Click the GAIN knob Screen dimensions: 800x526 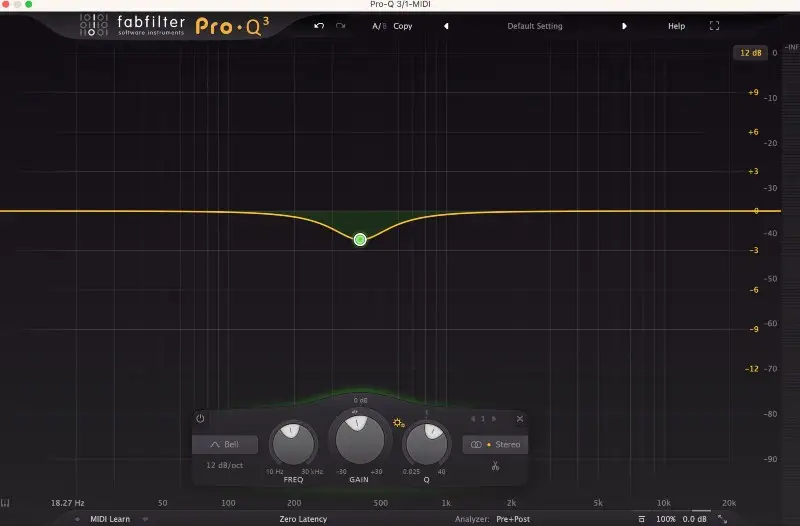(360, 441)
